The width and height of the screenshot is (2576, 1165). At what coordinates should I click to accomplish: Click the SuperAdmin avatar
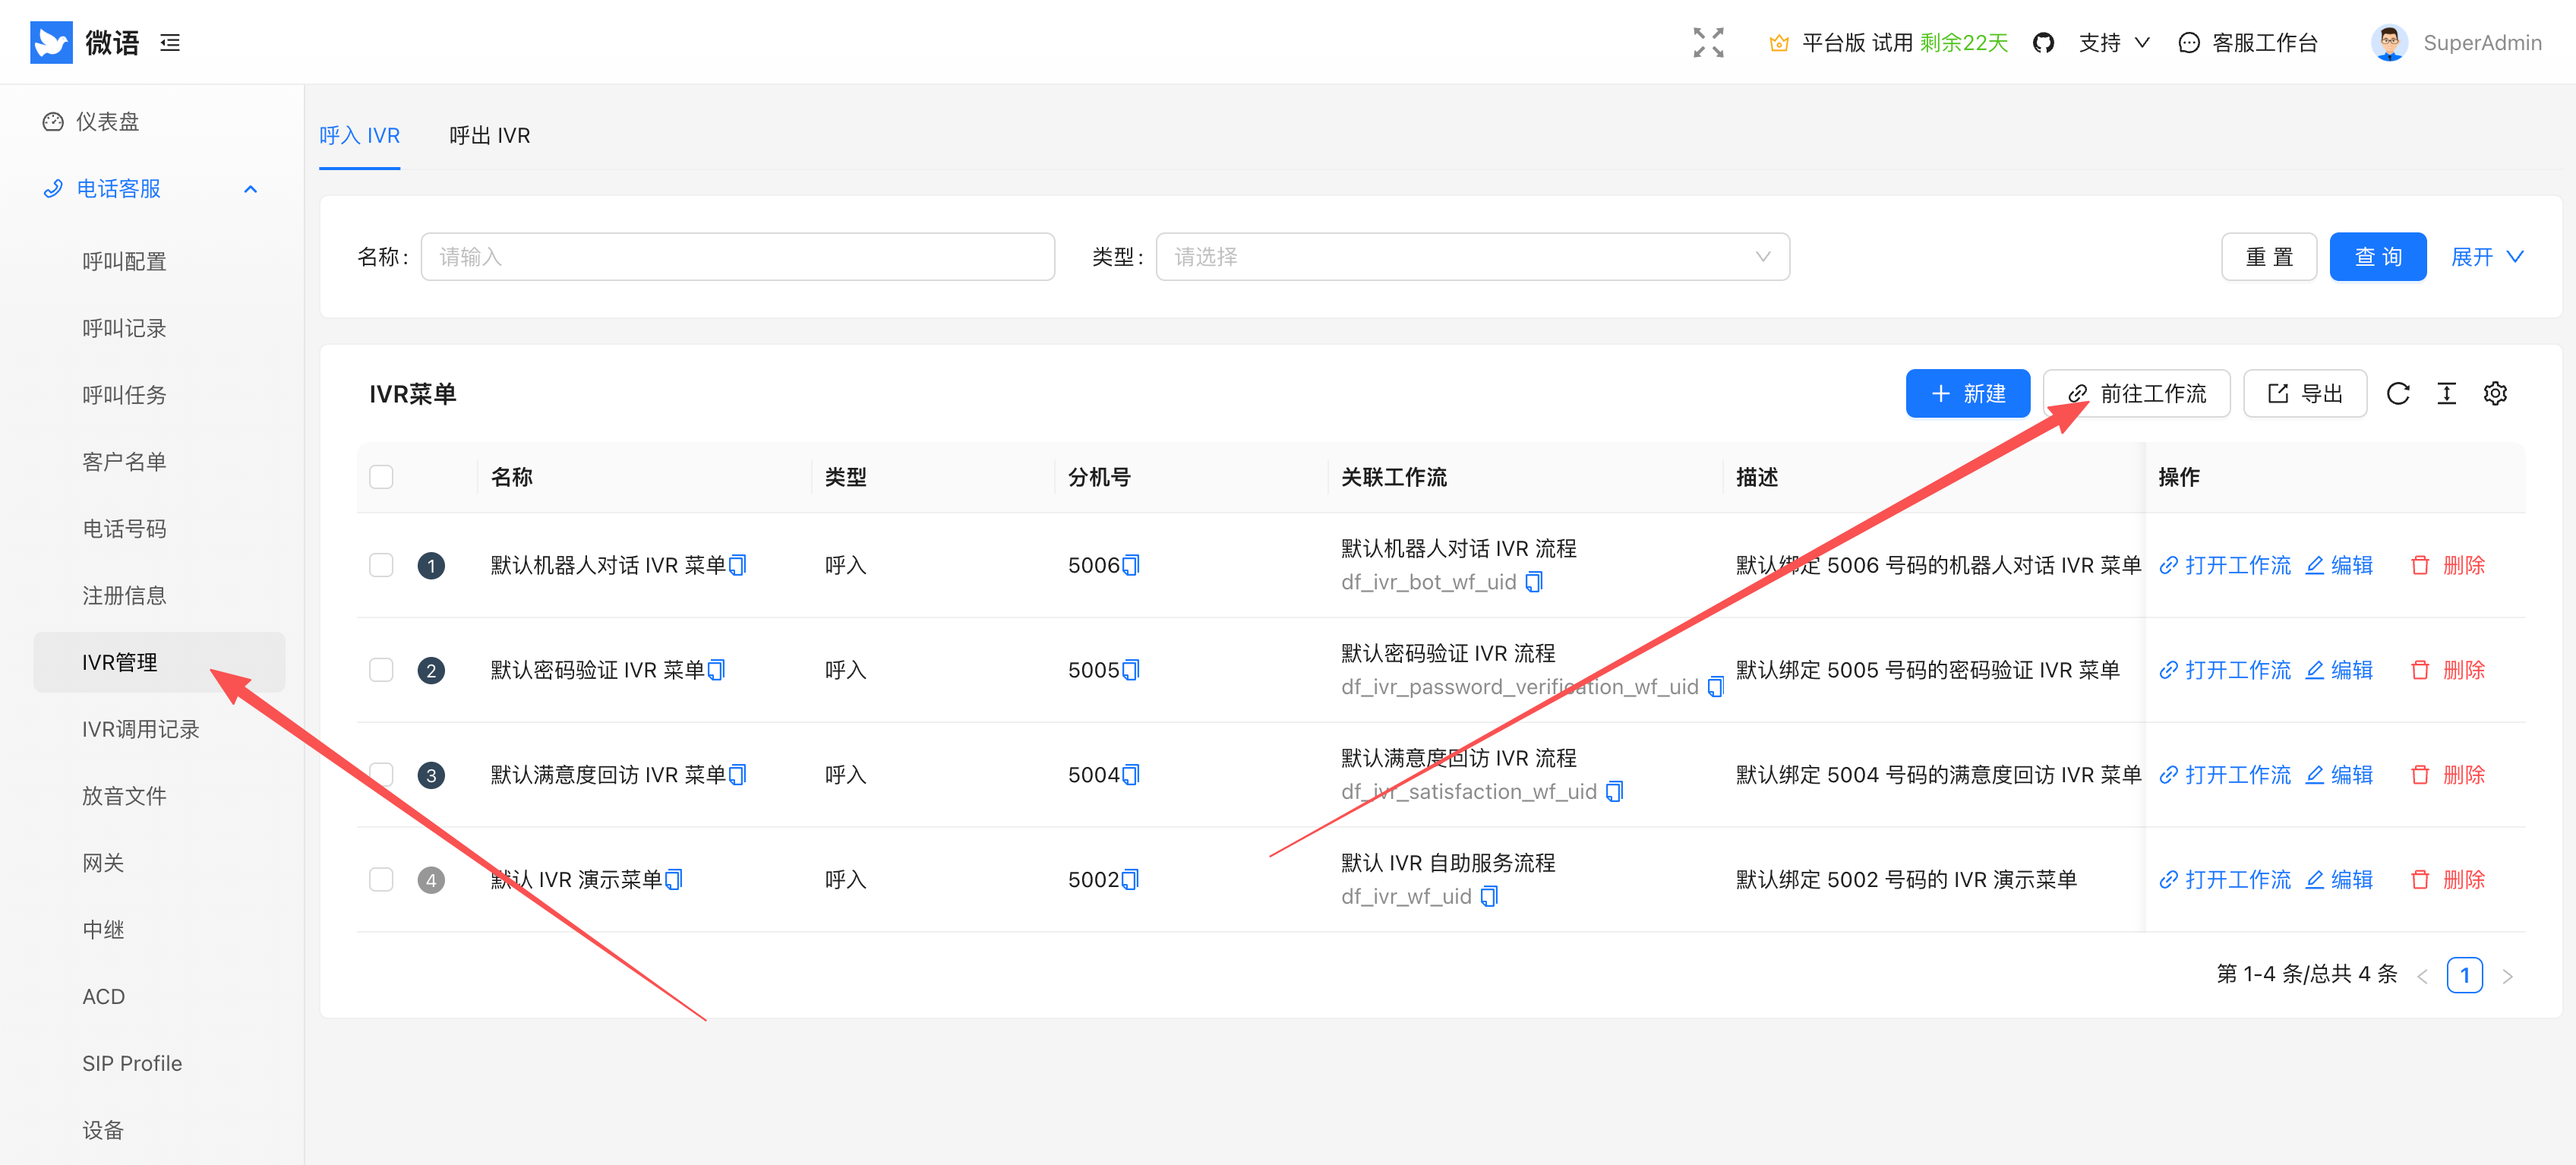click(x=2389, y=43)
